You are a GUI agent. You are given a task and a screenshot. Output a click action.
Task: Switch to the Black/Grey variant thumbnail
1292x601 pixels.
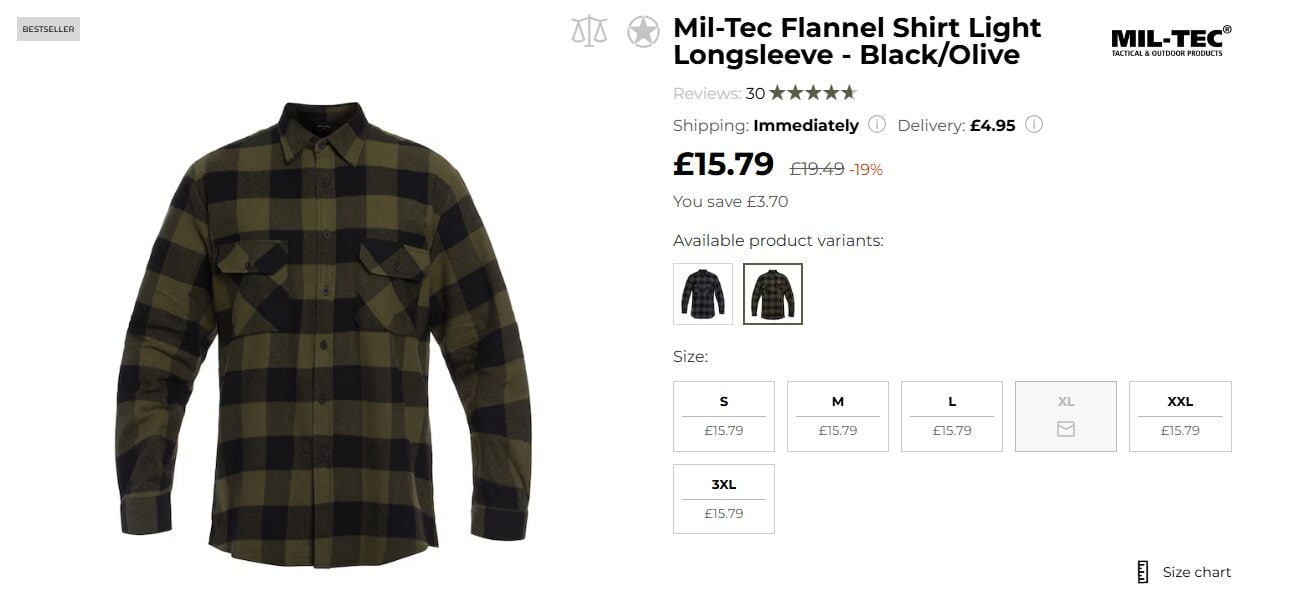(702, 293)
